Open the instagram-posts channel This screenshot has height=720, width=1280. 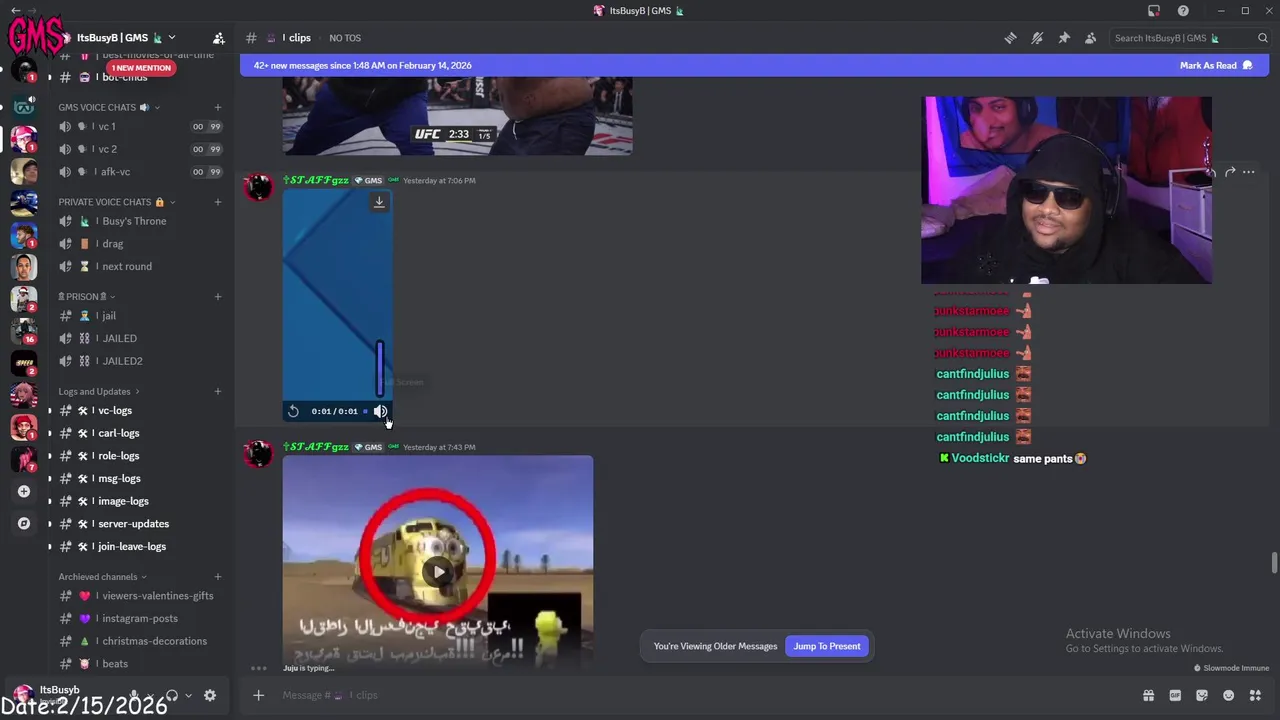pos(138,619)
